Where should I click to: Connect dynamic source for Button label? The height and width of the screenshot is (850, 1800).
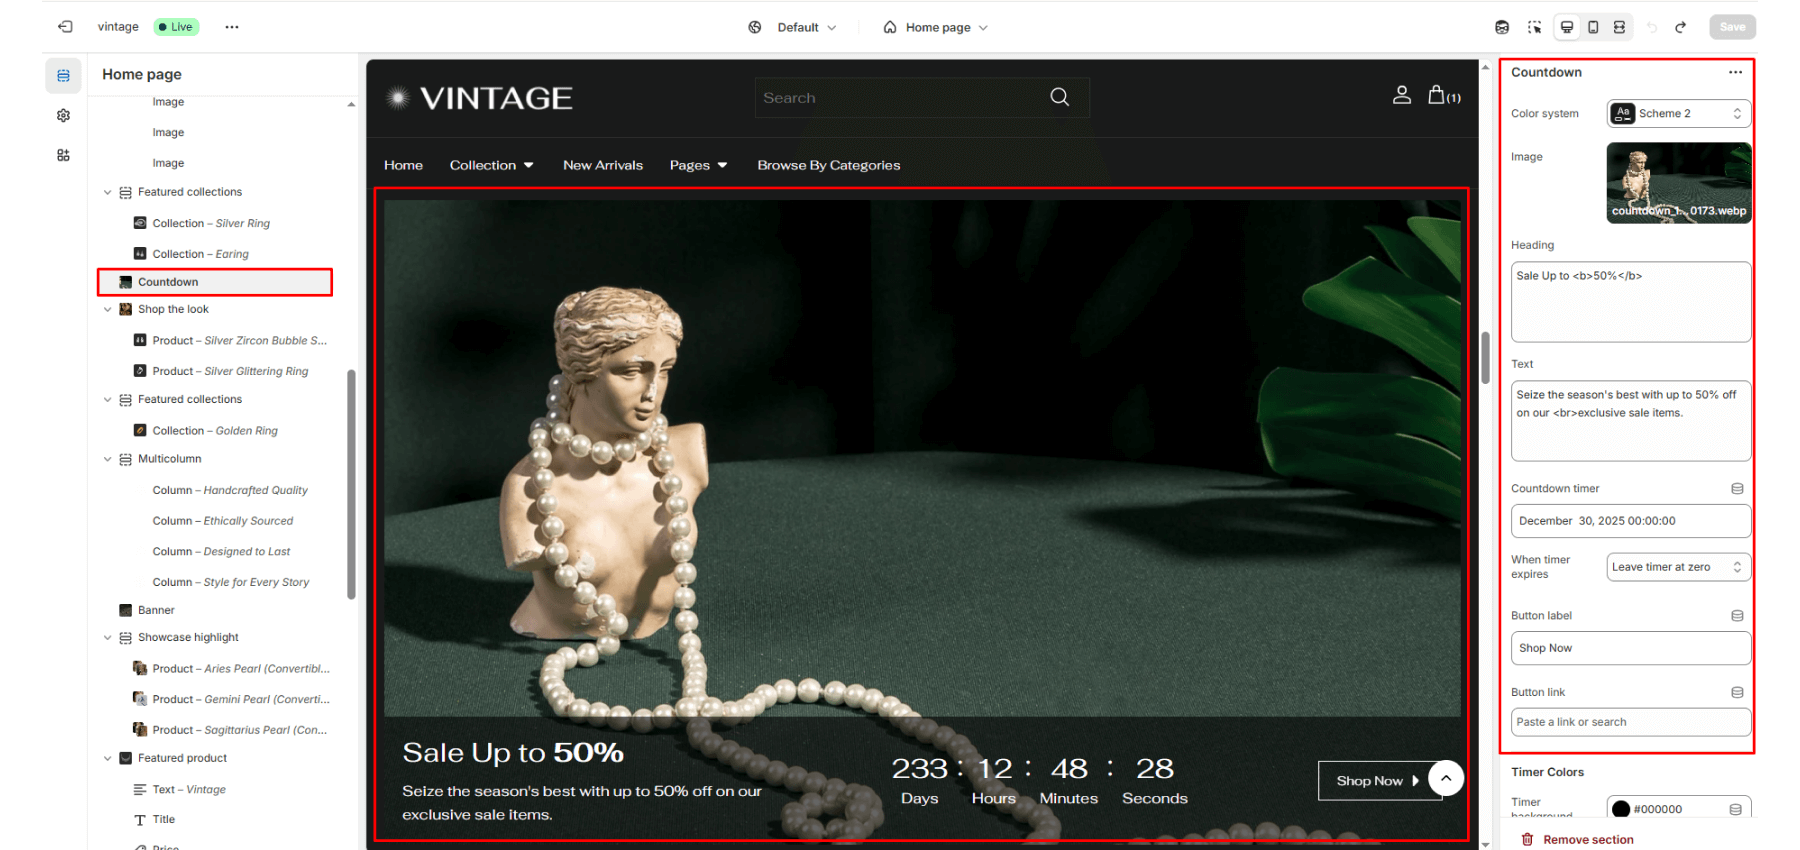click(1737, 616)
